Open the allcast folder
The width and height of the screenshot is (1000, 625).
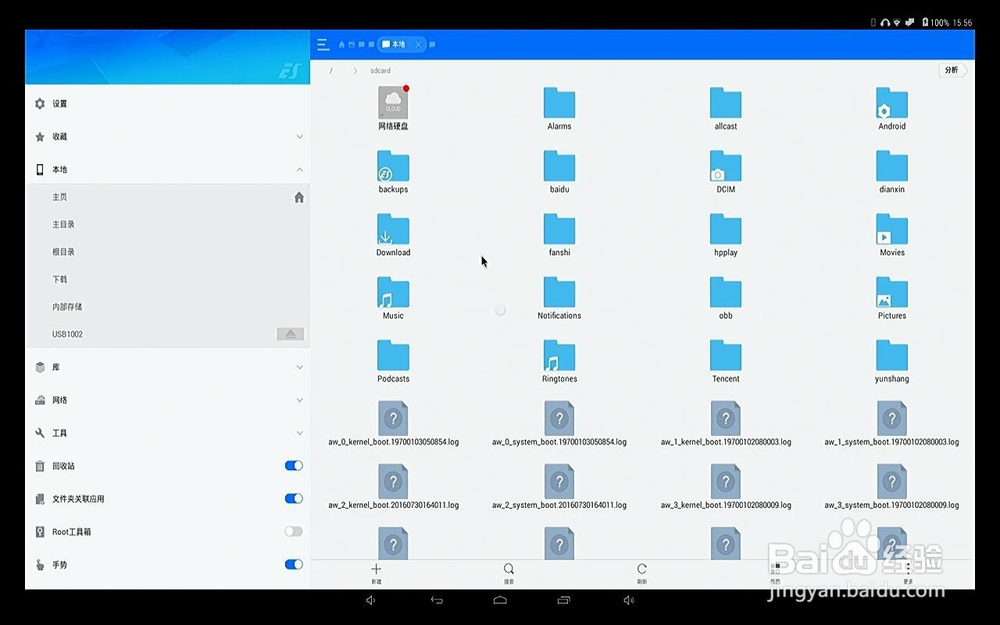726,108
